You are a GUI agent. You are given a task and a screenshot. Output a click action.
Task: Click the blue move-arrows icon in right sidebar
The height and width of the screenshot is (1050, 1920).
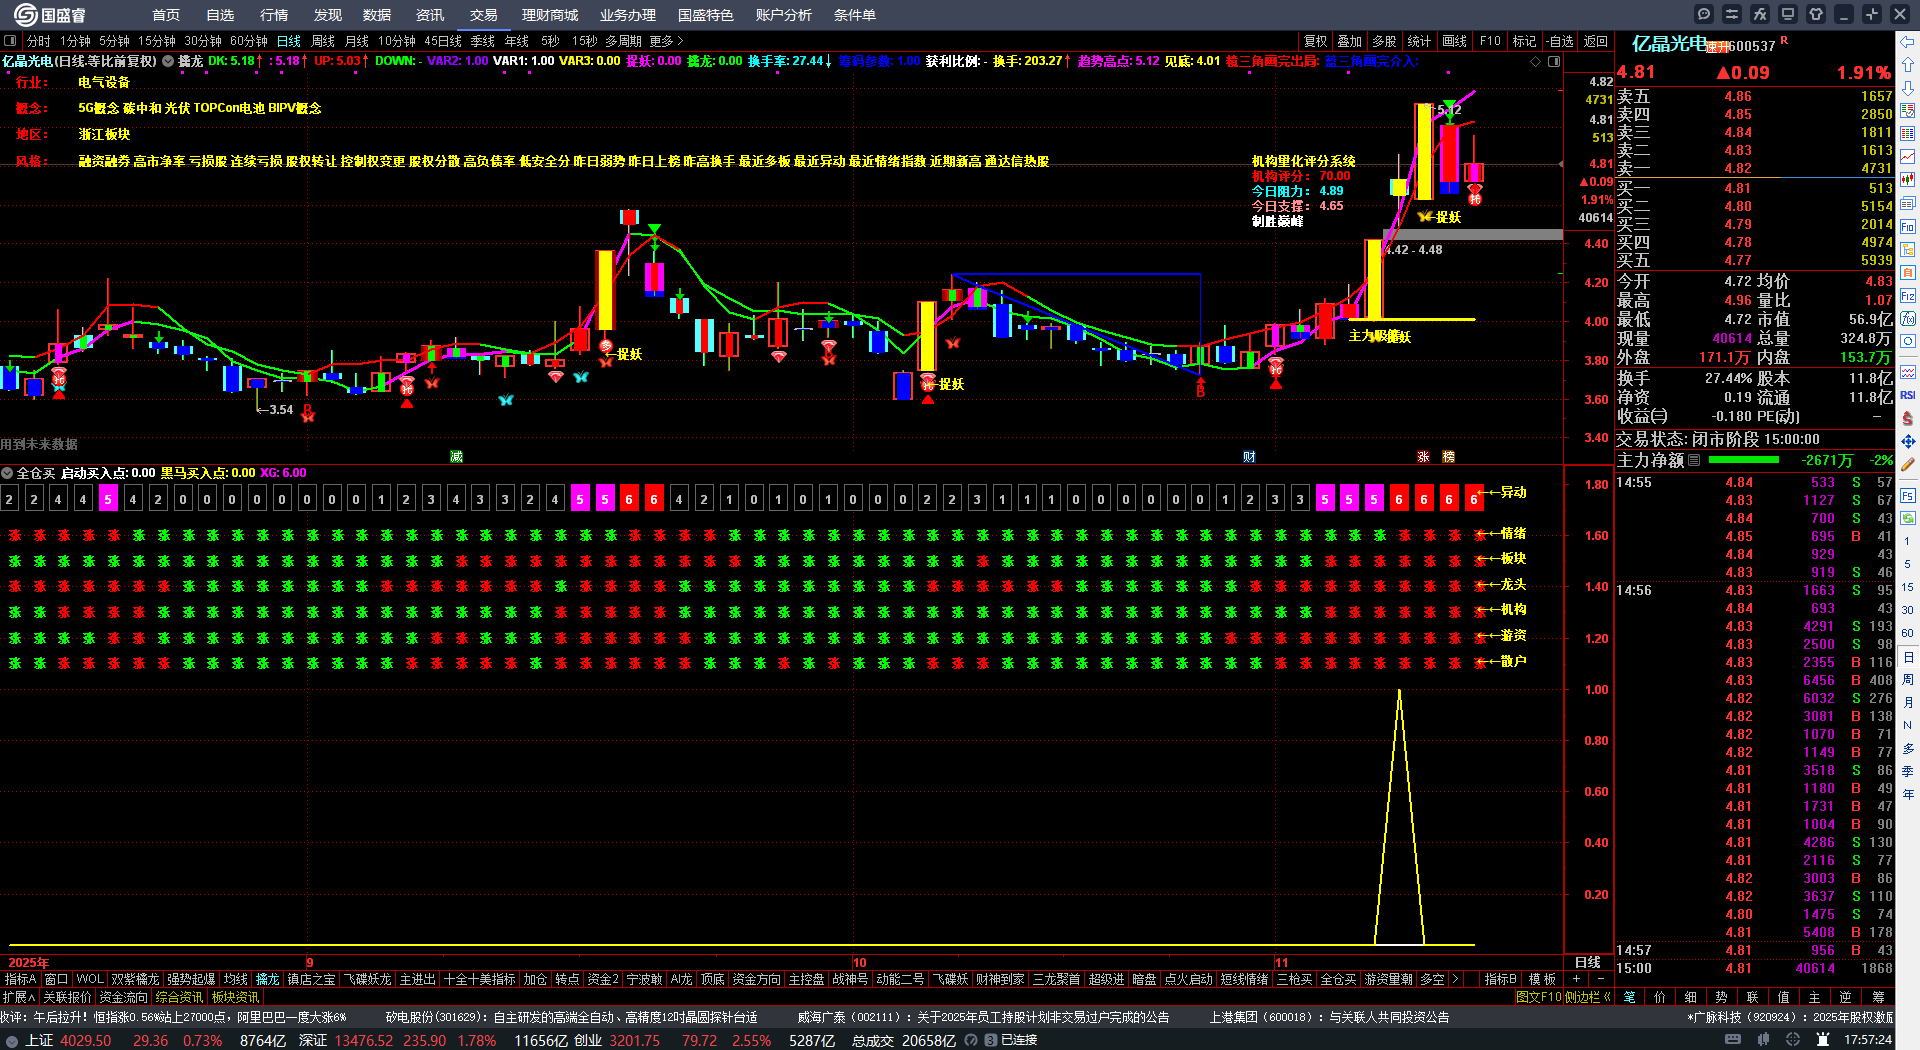1908,441
